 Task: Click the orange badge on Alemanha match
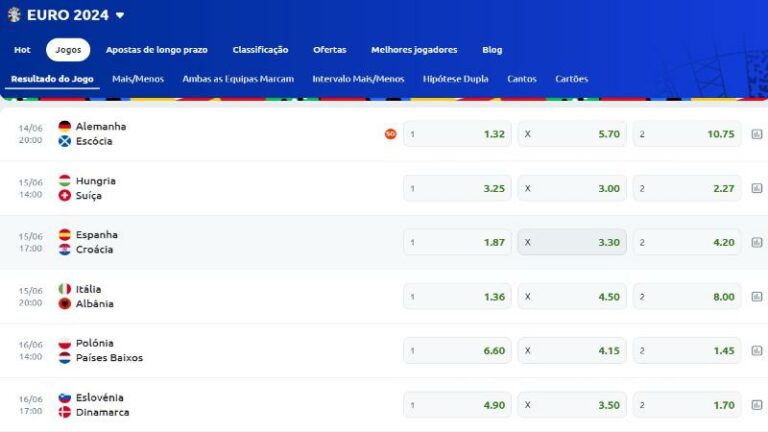point(390,134)
